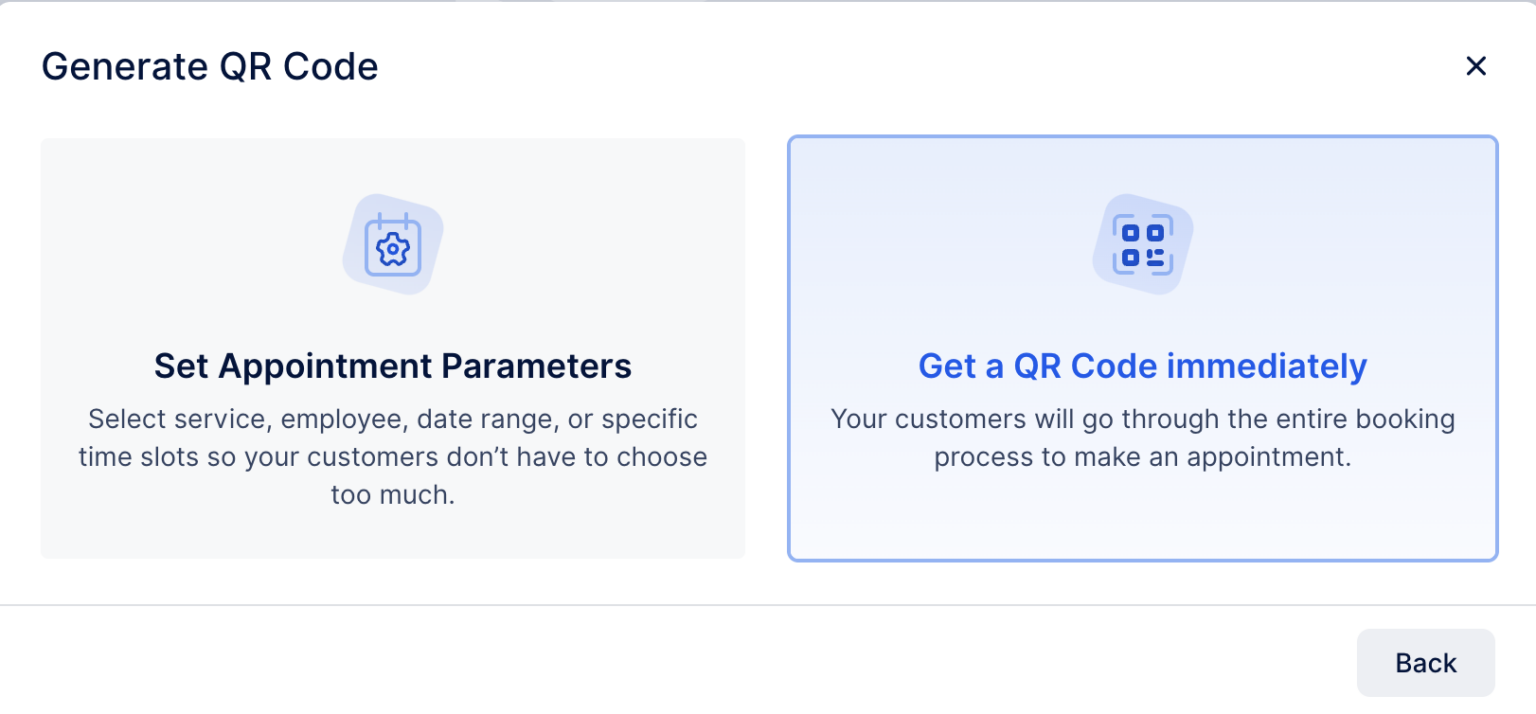Screen dimensions: 1536x714
Task: Click the close icon in the top right corner
Action: pyautogui.click(x=1476, y=66)
